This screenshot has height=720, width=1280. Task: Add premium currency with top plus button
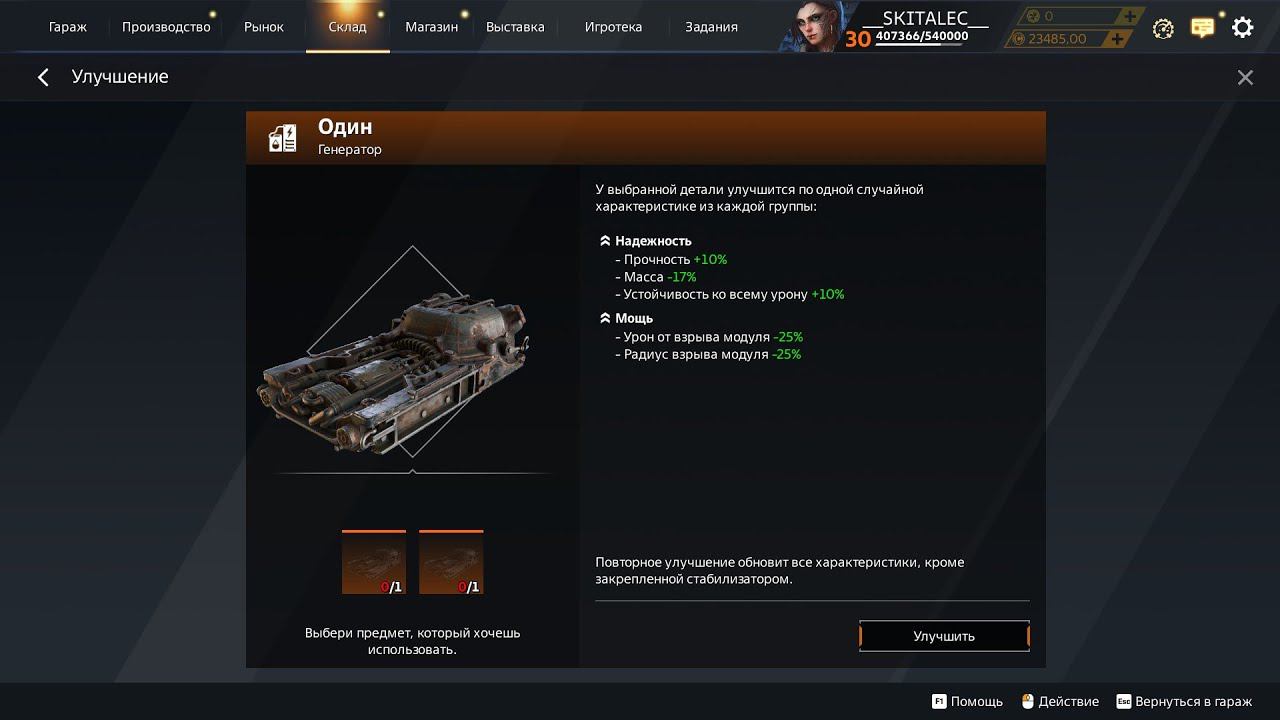click(x=1129, y=16)
